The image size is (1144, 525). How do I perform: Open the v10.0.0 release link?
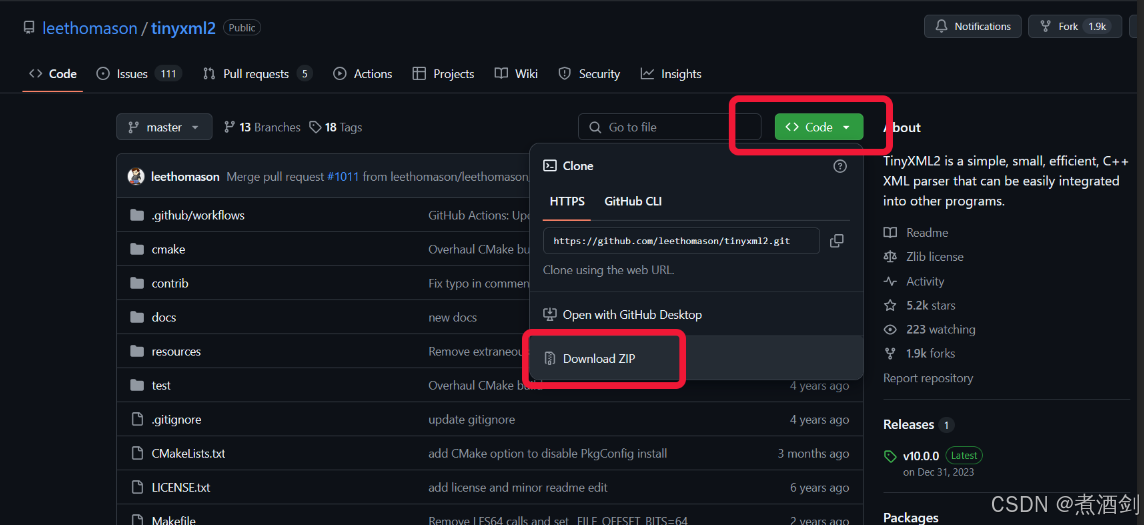(x=921, y=456)
